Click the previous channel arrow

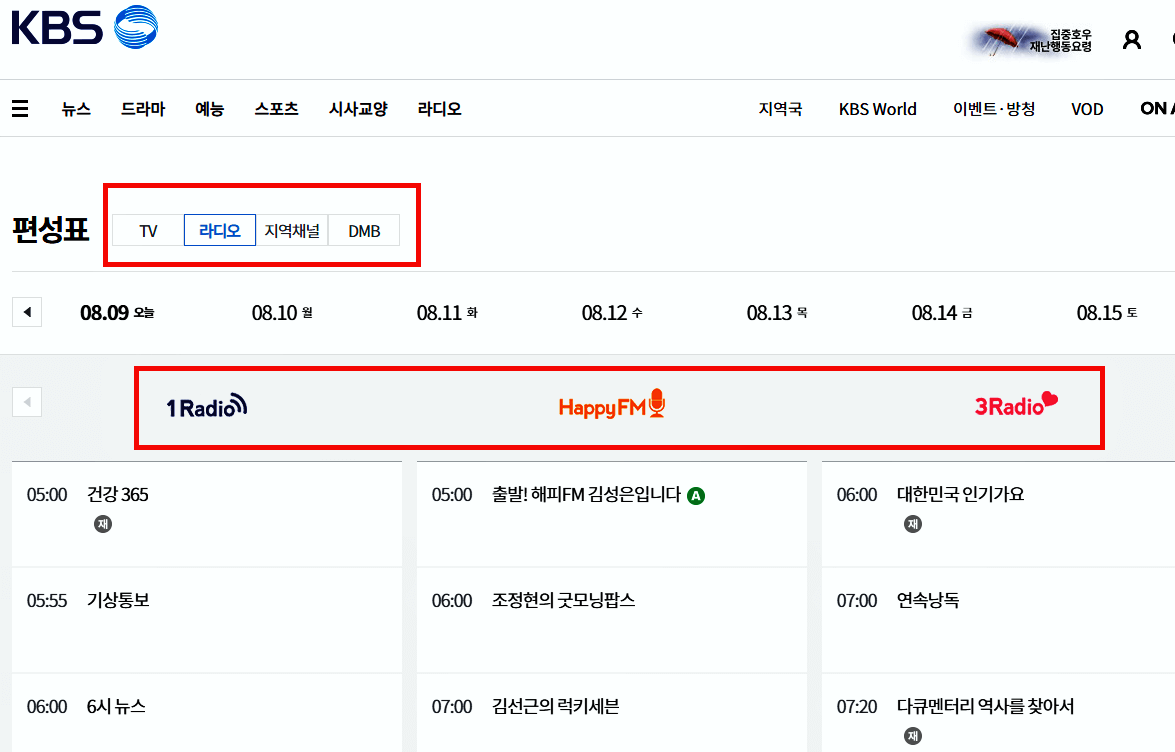(x=27, y=402)
